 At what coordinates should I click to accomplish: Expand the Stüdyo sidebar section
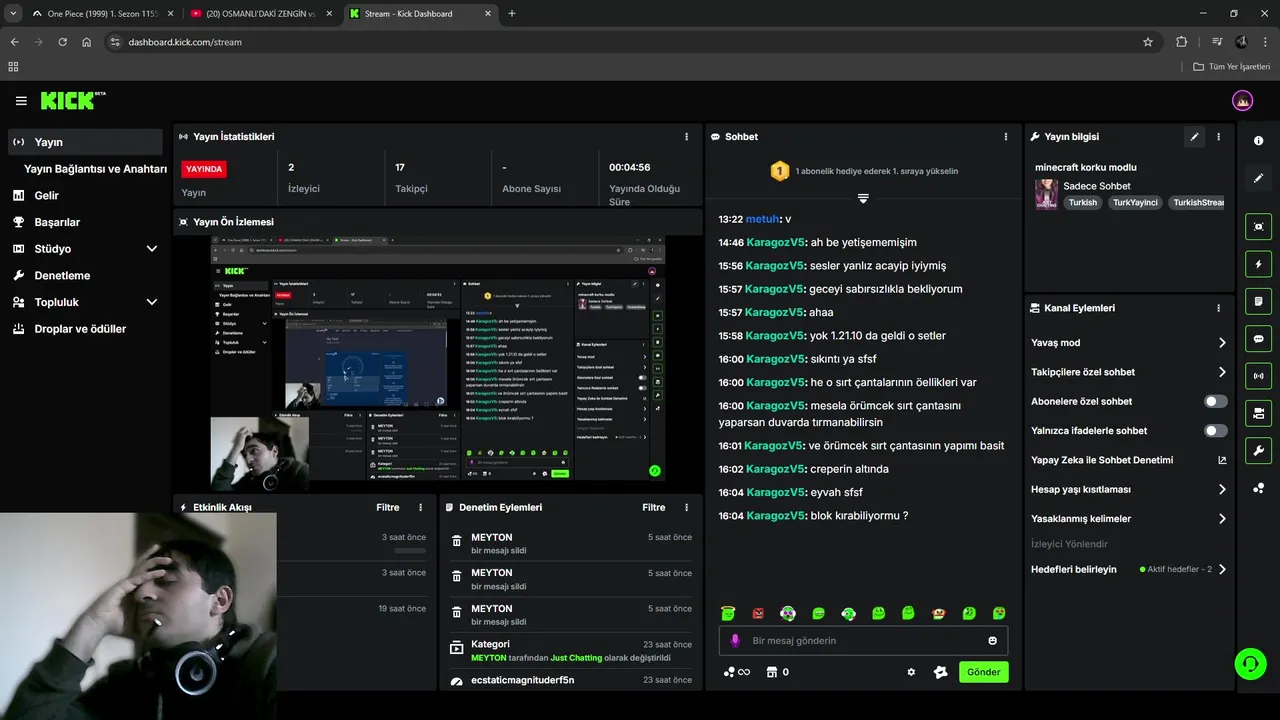click(152, 249)
